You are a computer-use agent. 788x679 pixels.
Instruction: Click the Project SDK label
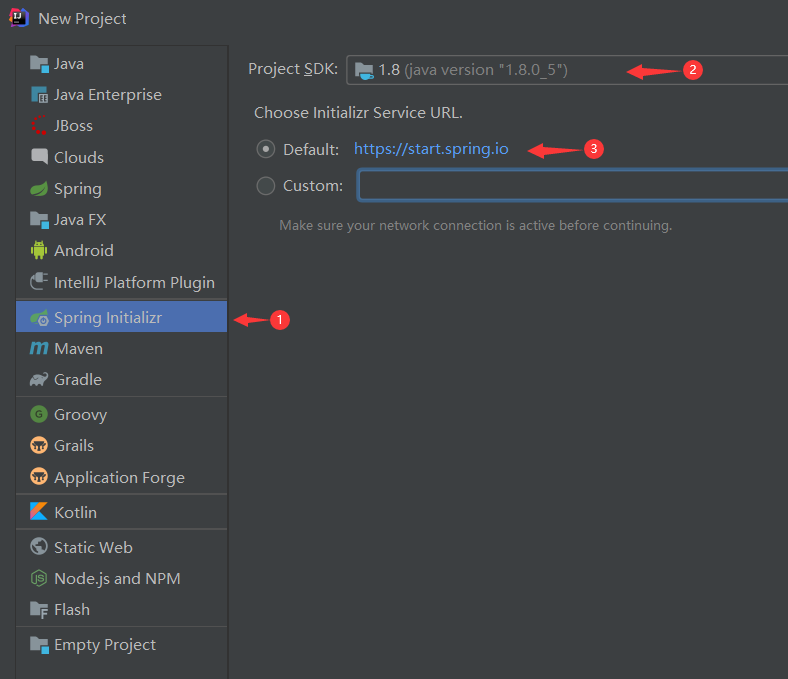pyautogui.click(x=293, y=69)
